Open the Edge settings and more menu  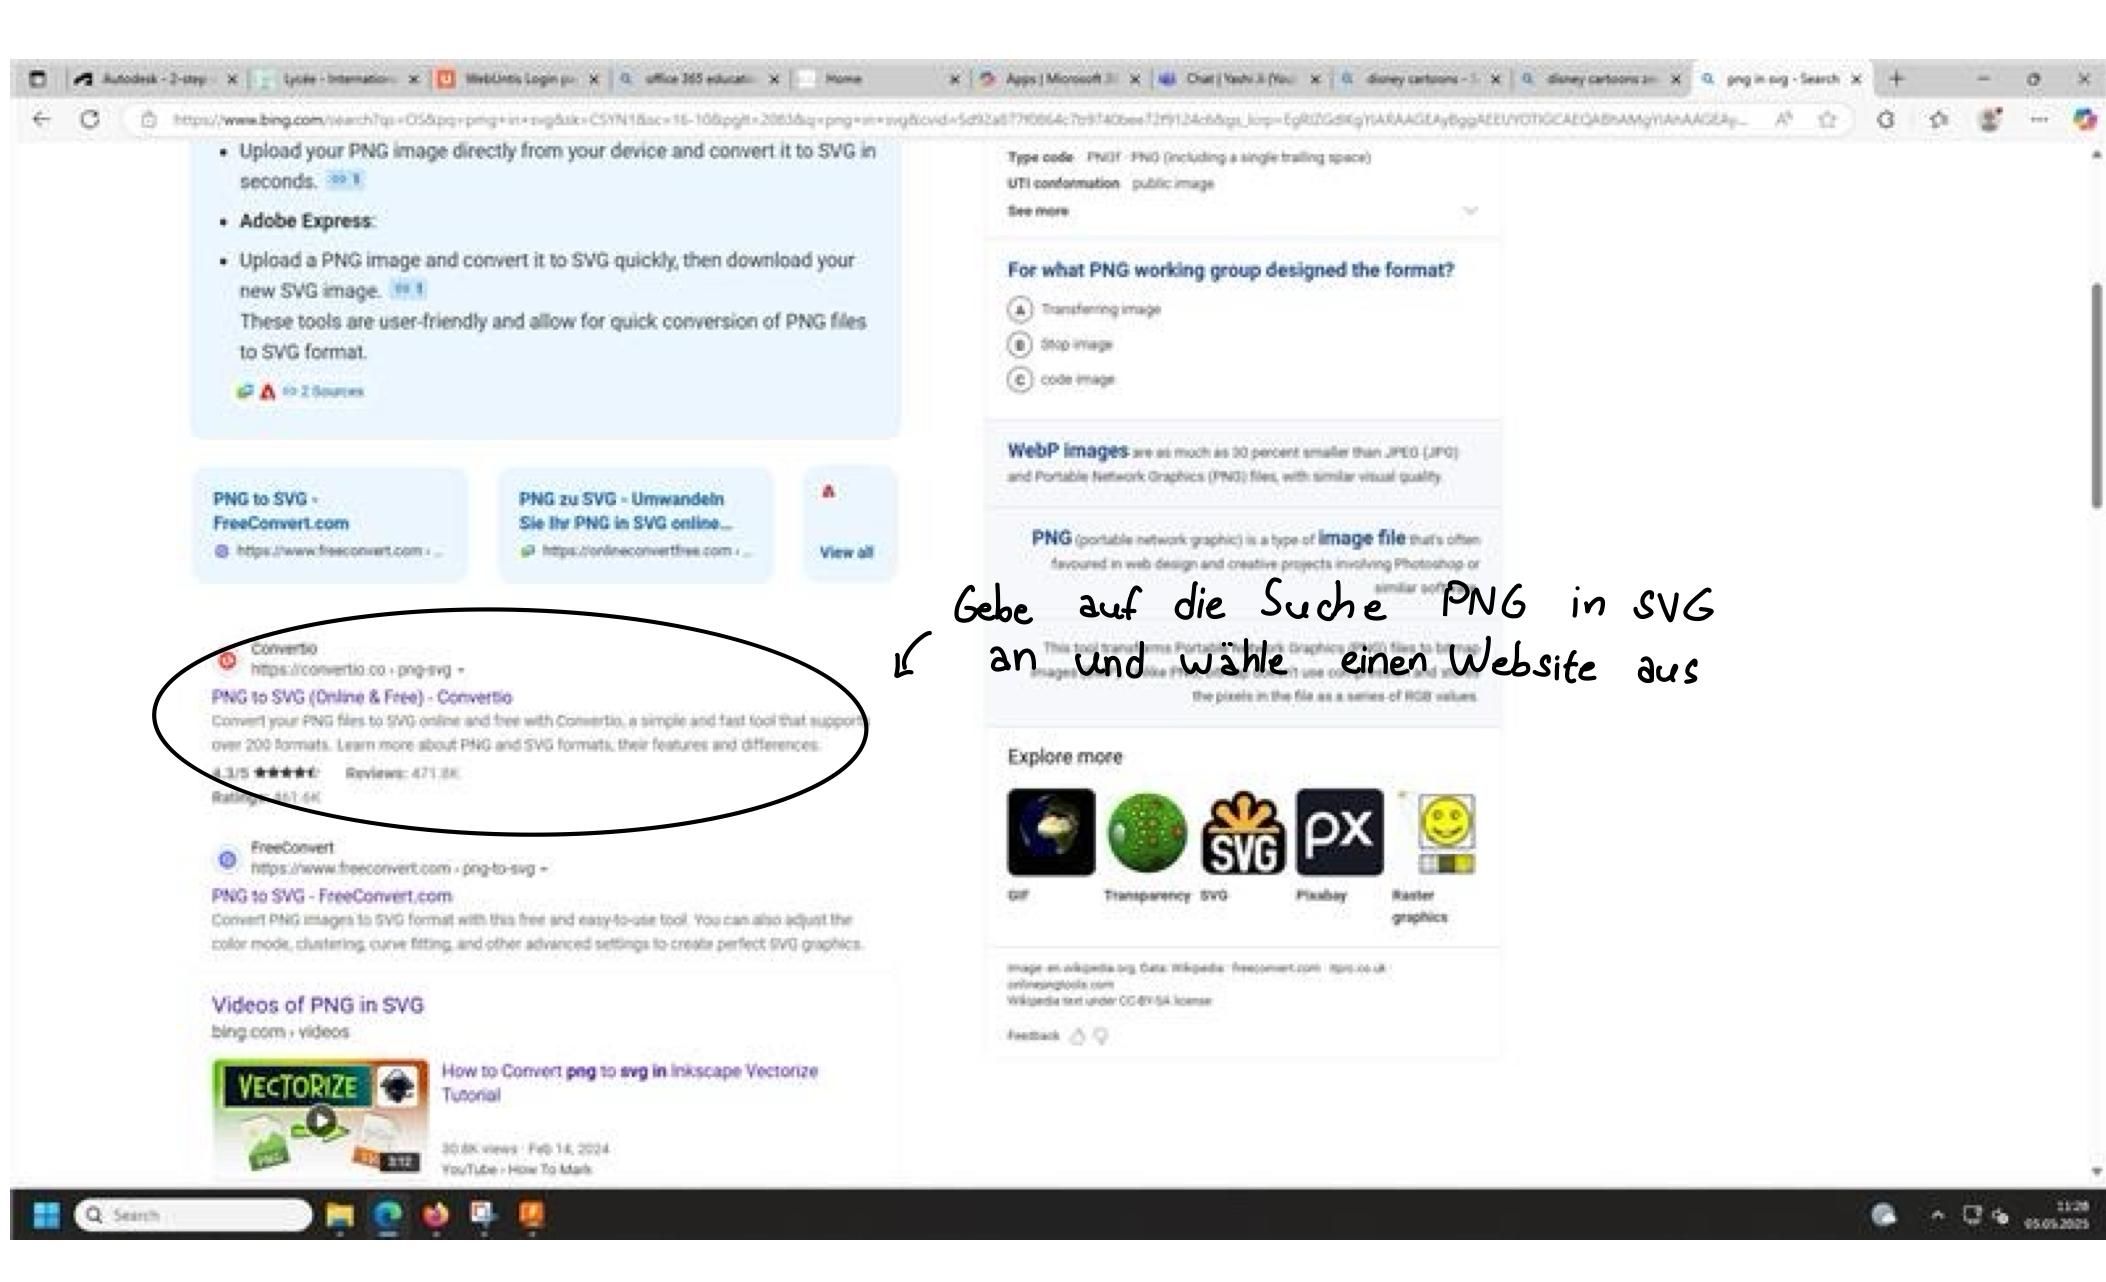pos(2038,120)
